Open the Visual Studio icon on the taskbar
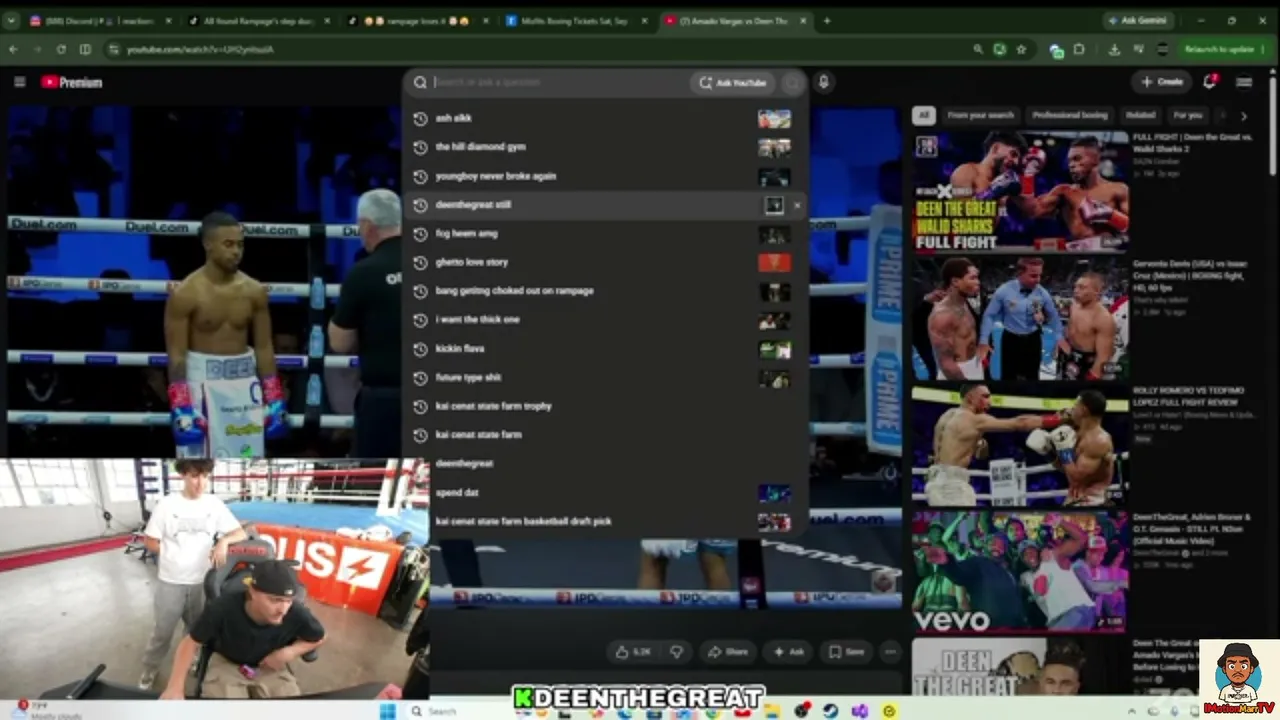The height and width of the screenshot is (720, 1280). 859,711
